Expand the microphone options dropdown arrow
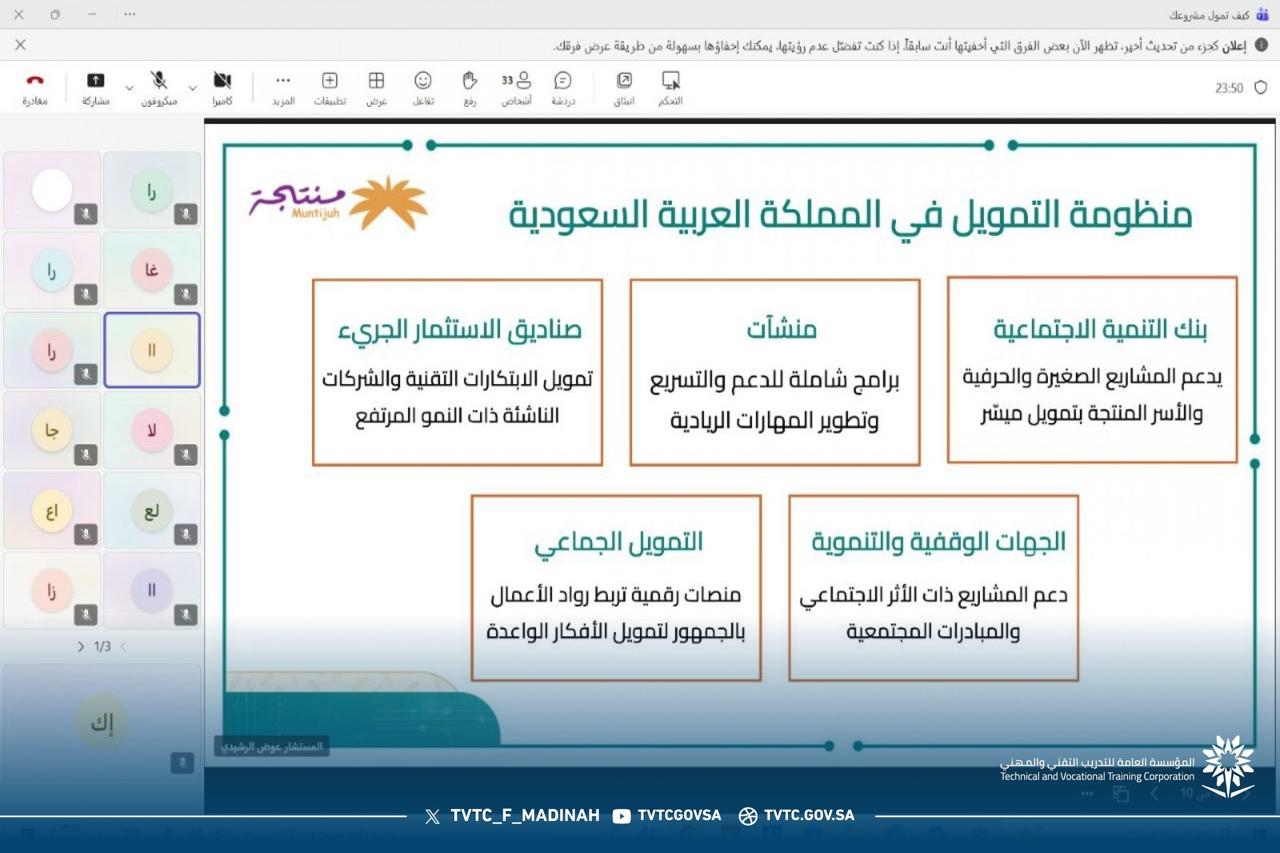1280x853 pixels. [x=129, y=89]
